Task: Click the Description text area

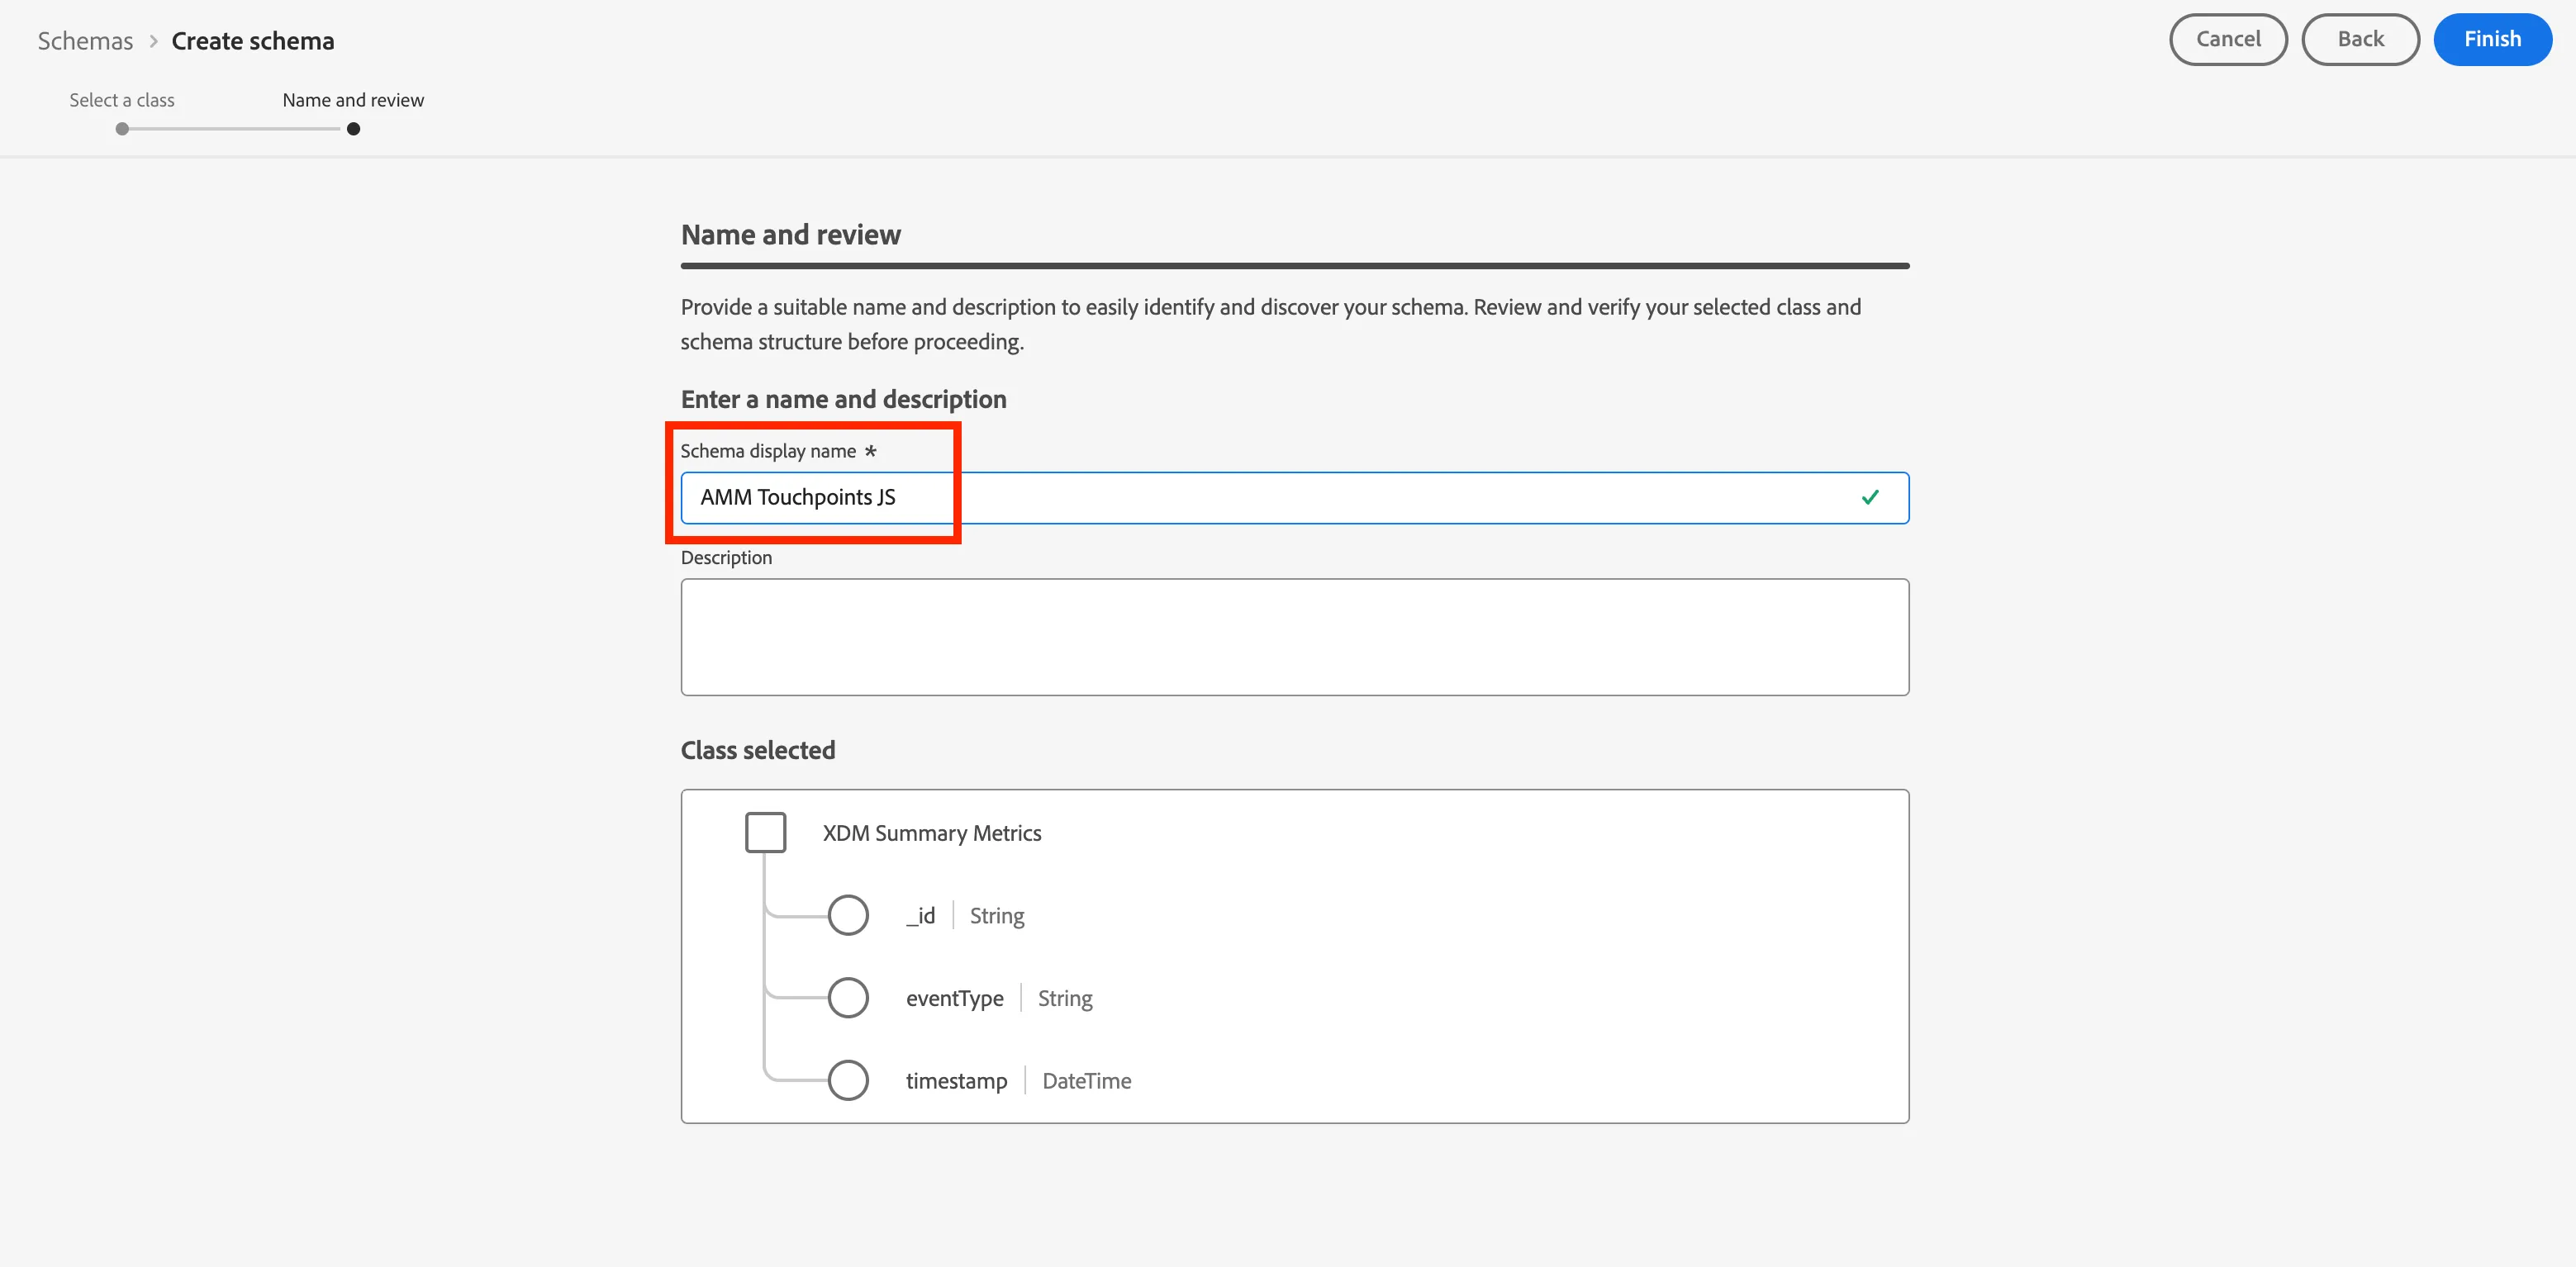Action: coord(1295,637)
